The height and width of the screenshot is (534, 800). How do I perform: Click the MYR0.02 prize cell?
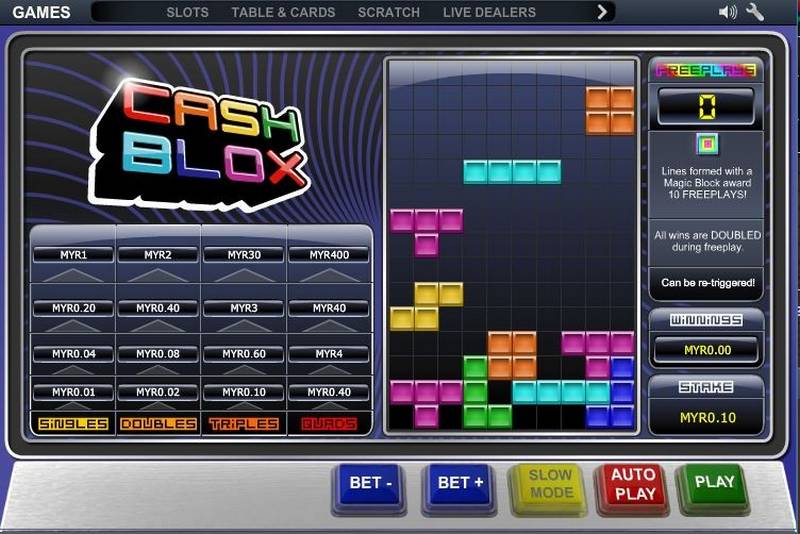point(158,392)
